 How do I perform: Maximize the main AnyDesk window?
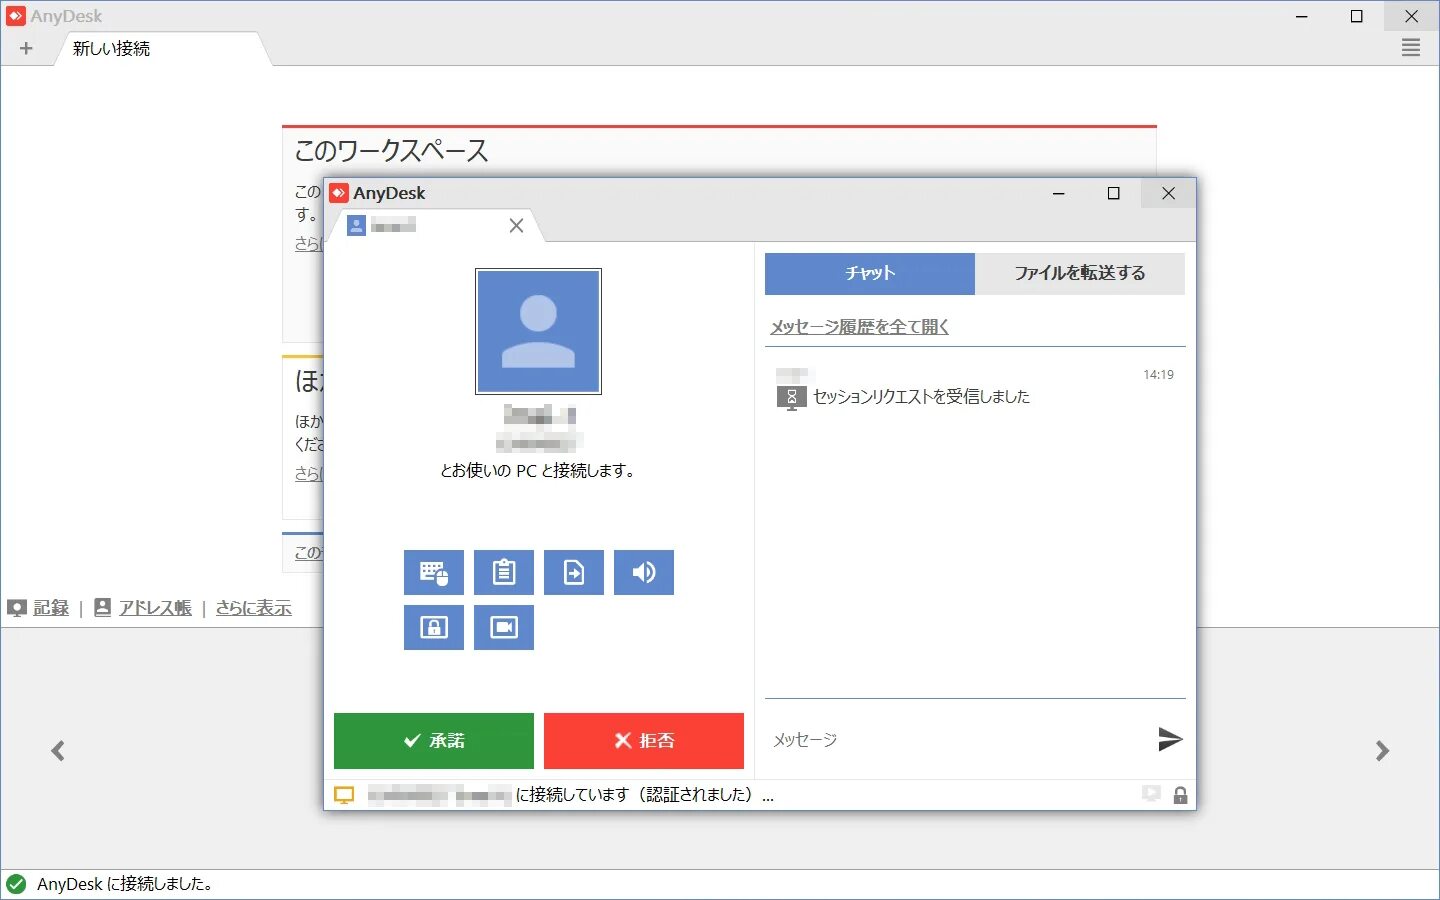[1357, 16]
